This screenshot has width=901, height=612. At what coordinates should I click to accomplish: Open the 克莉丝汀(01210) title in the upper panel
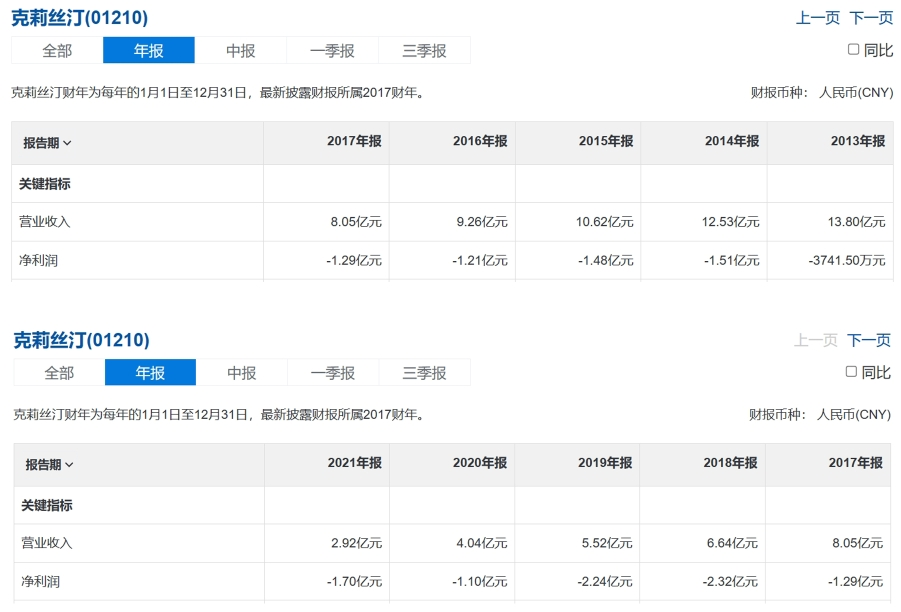tap(80, 18)
